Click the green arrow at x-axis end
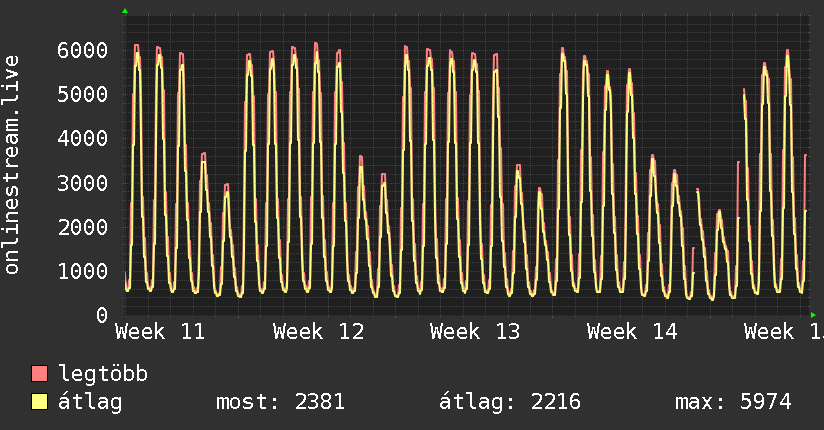The width and height of the screenshot is (824, 430). point(813,315)
